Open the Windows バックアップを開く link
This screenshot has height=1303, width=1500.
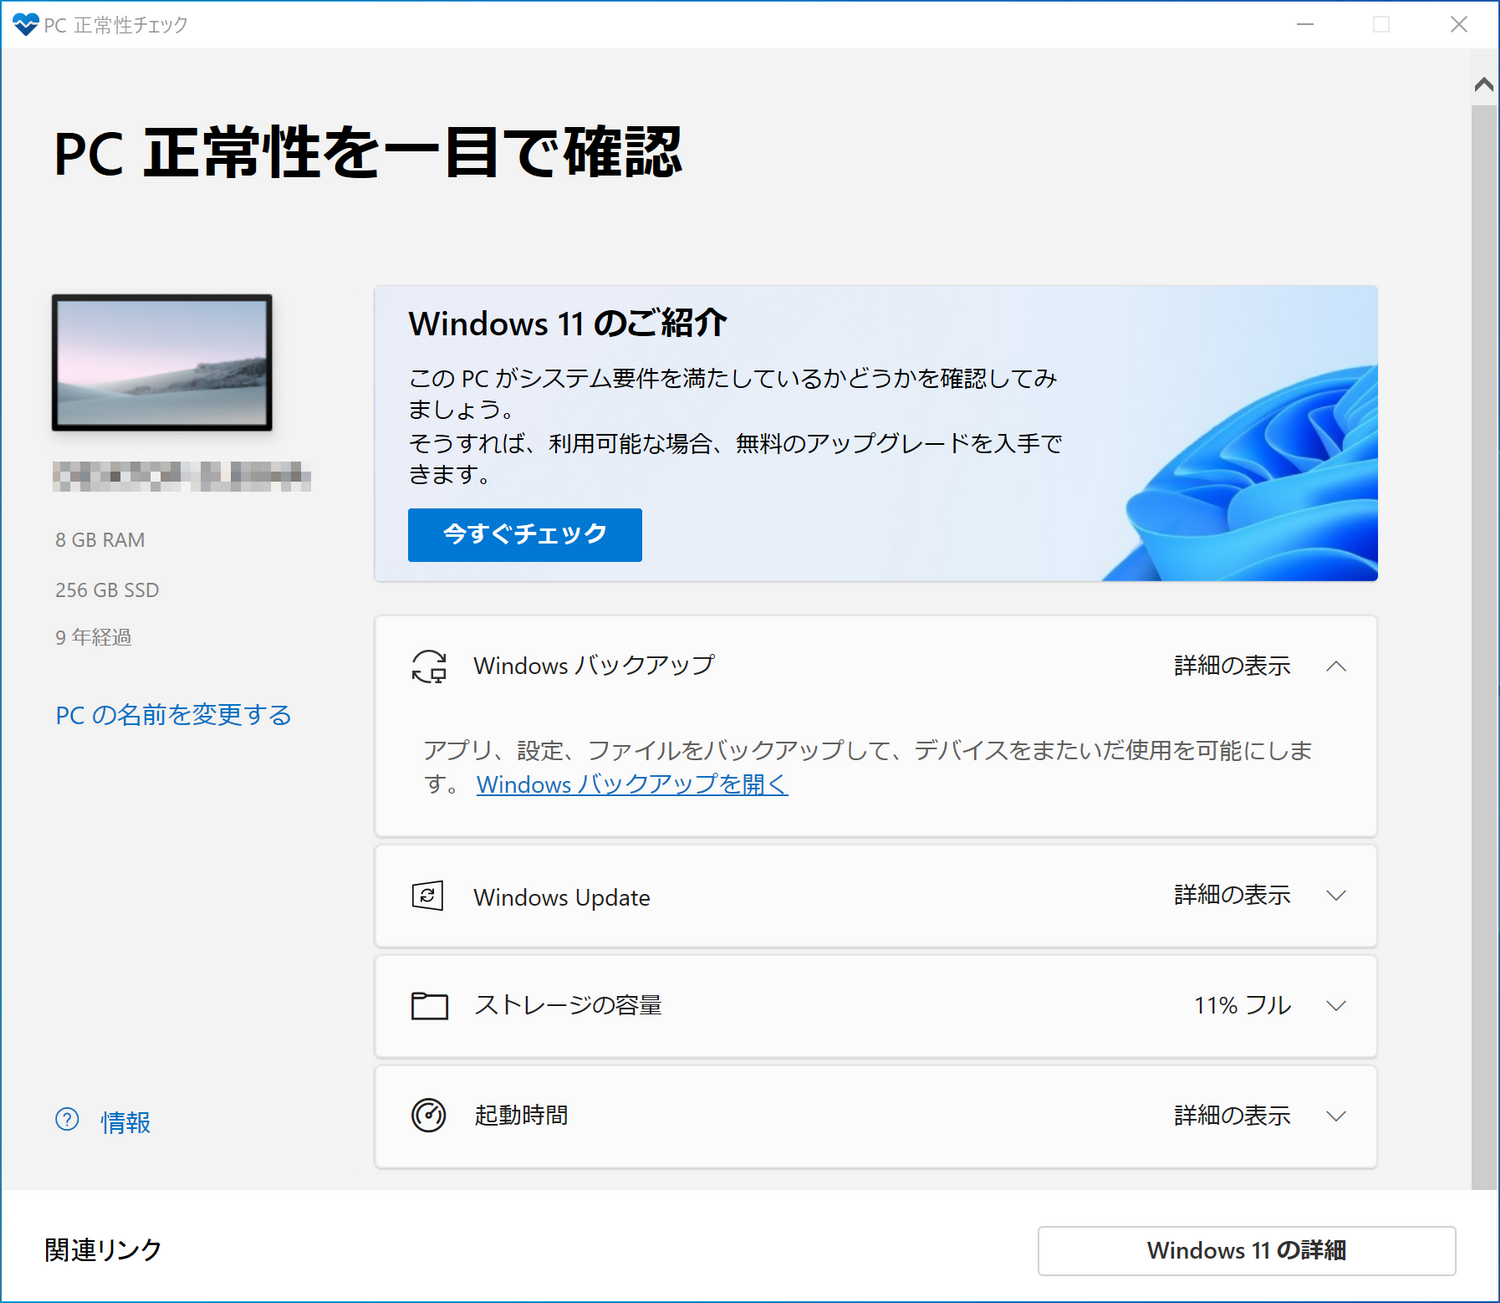tap(631, 785)
